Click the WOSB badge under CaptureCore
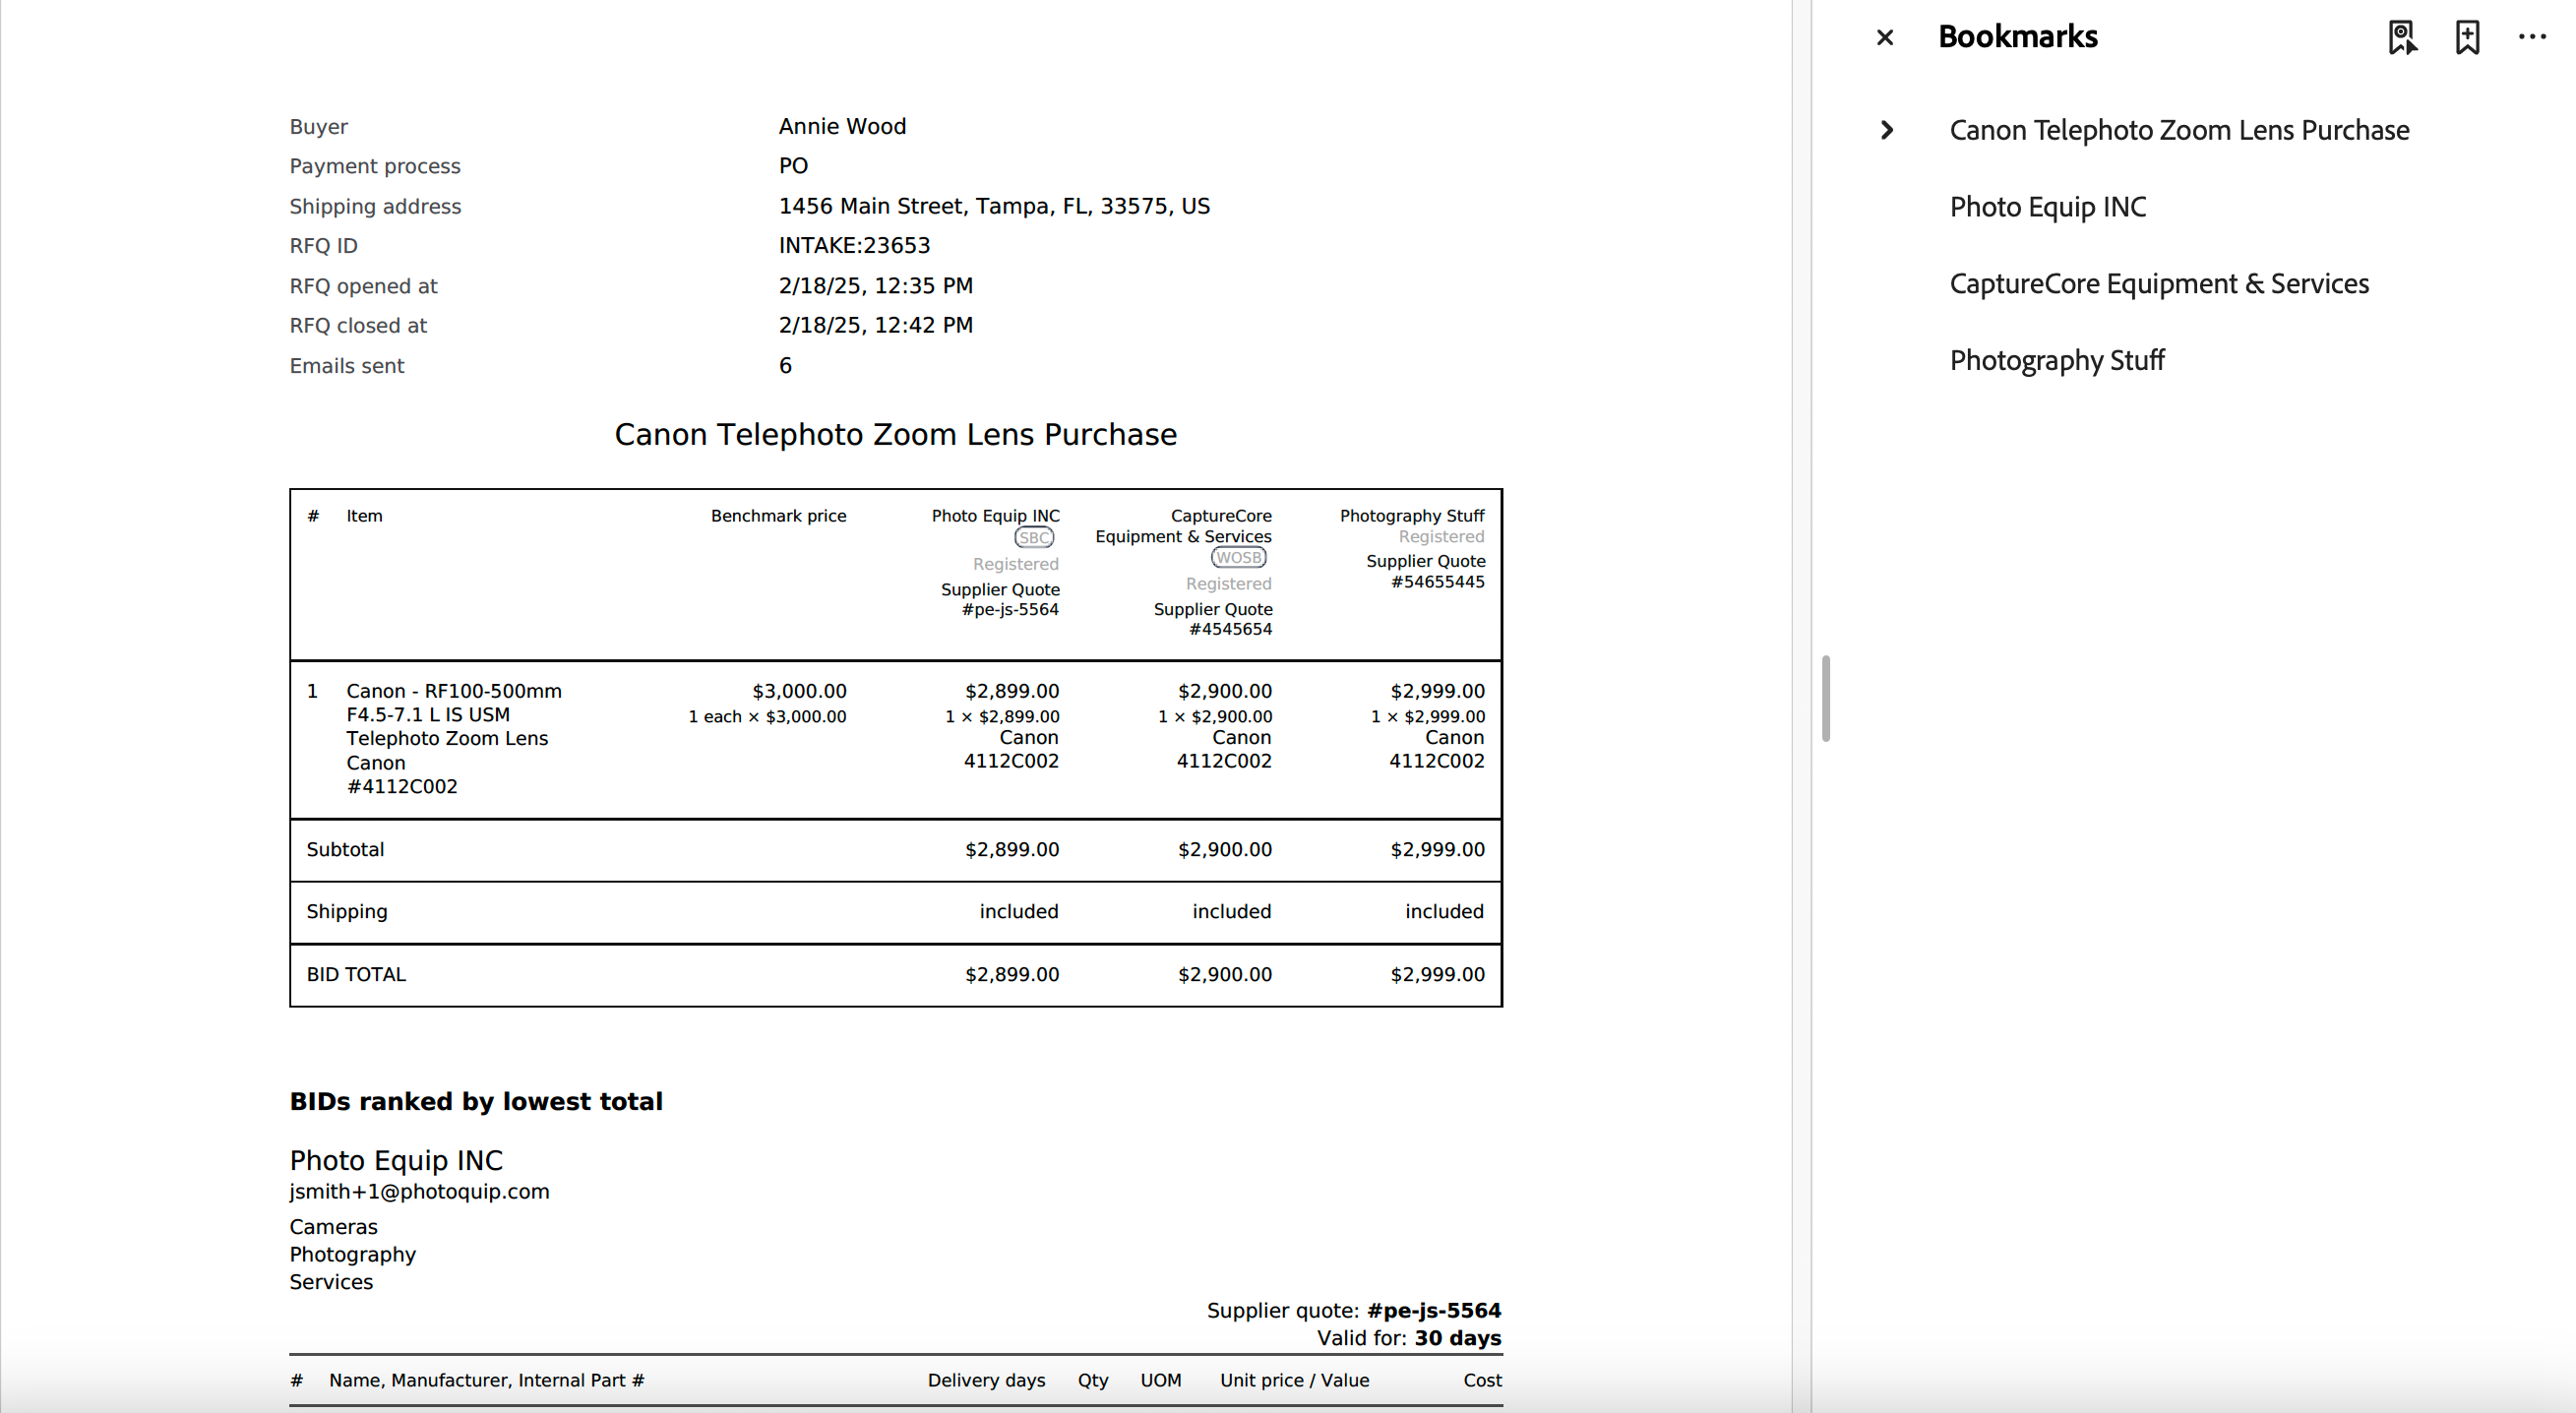This screenshot has width=2576, height=1413. pos(1238,558)
